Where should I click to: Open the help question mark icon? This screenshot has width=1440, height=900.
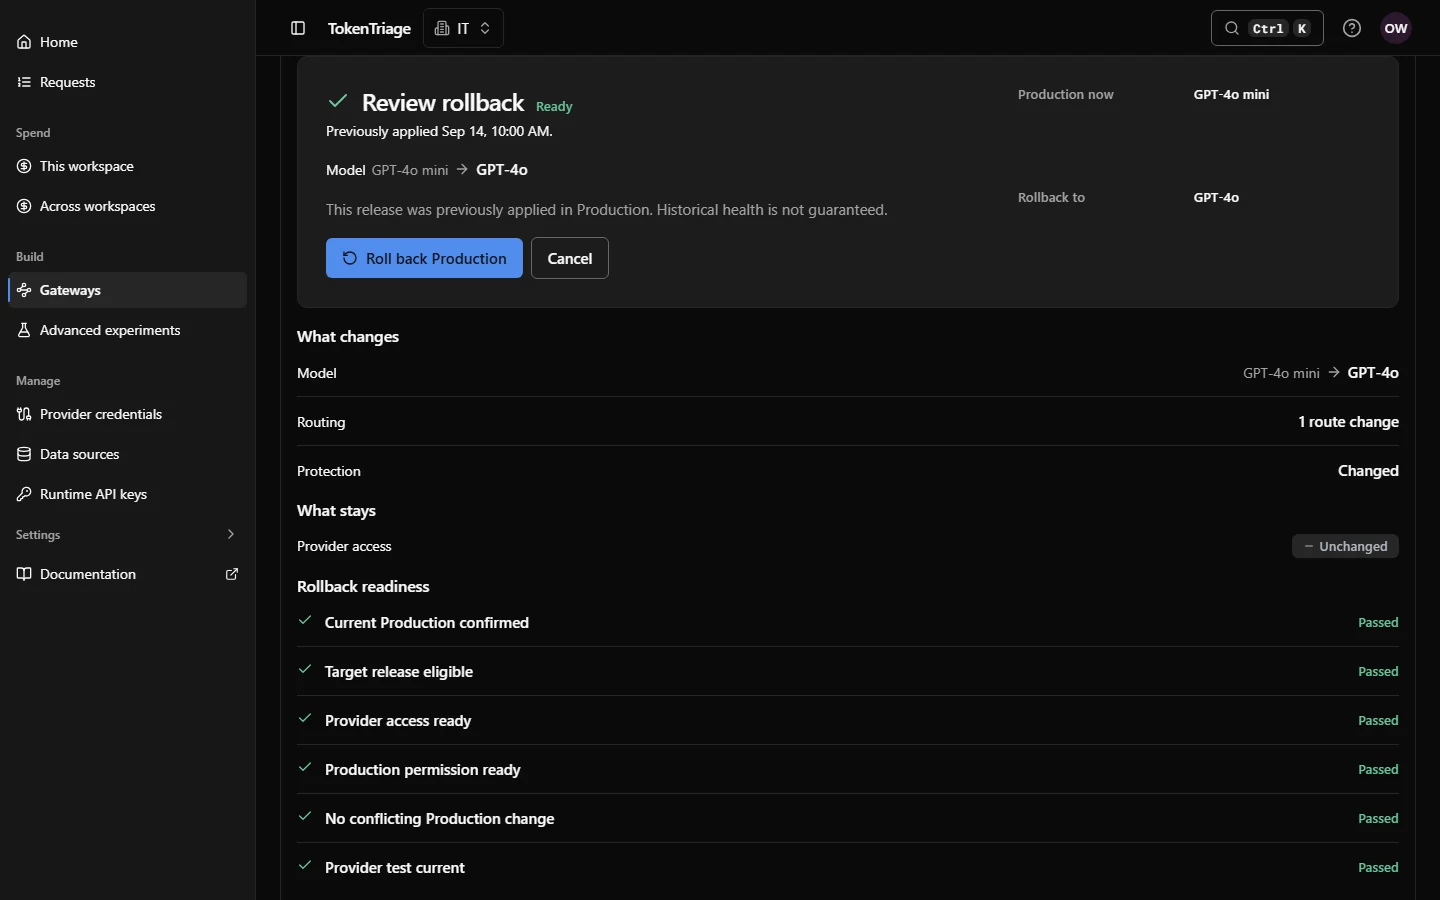1352,28
